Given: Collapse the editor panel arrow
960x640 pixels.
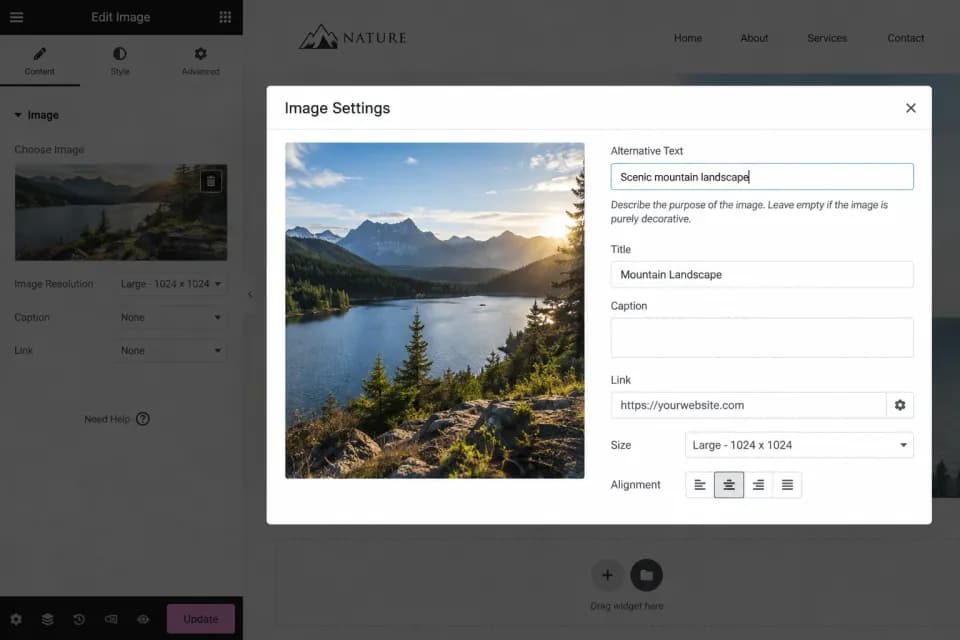Looking at the screenshot, I should pos(250,295).
